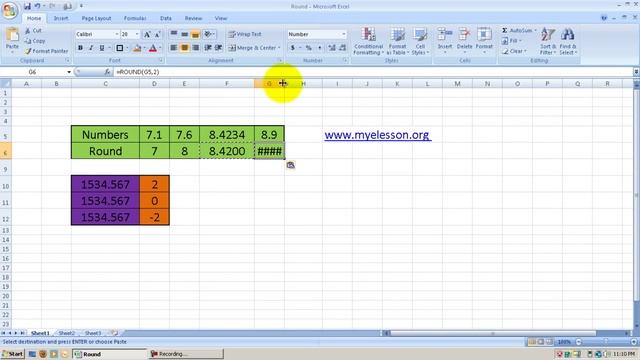The width and height of the screenshot is (640, 360).
Task: Open the Font Color dropdown arrow
Action: coord(160,48)
